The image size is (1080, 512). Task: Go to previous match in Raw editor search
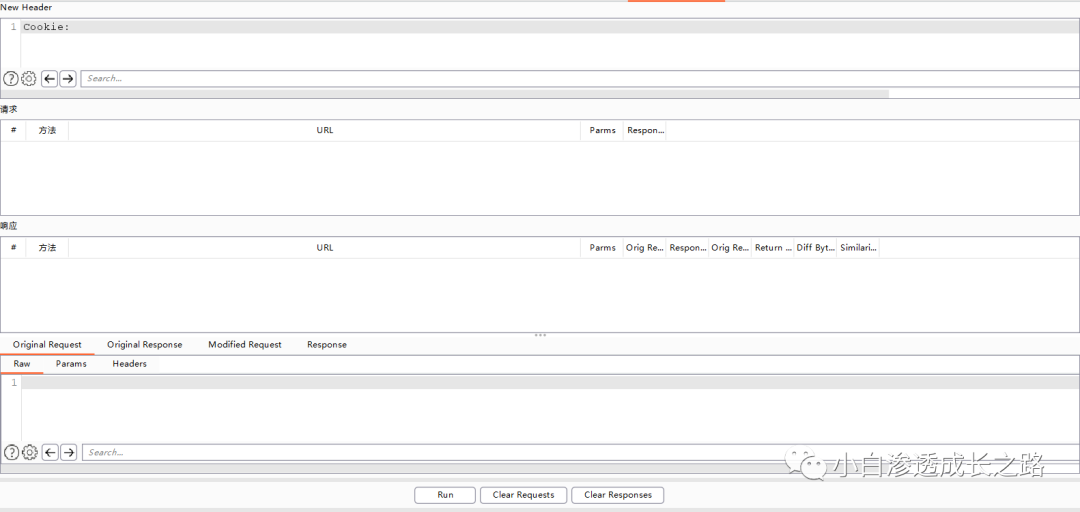[50, 453]
